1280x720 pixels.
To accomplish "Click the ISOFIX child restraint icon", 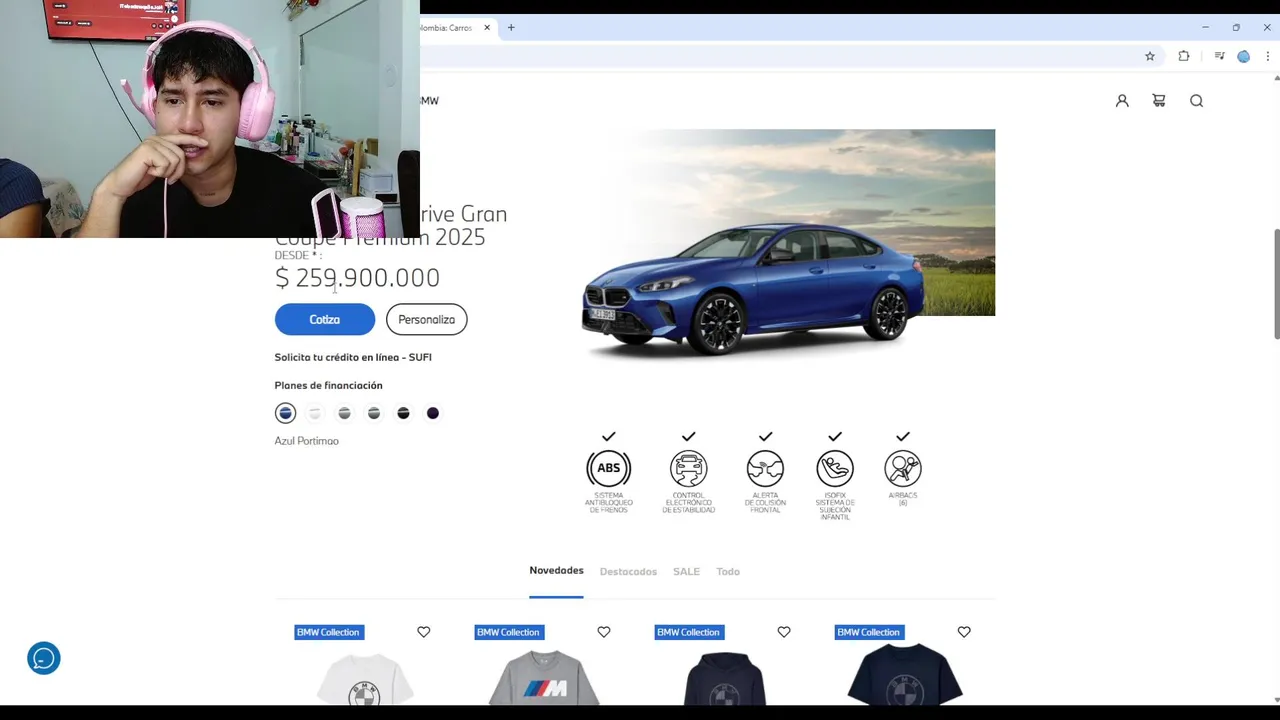I will click(x=835, y=468).
